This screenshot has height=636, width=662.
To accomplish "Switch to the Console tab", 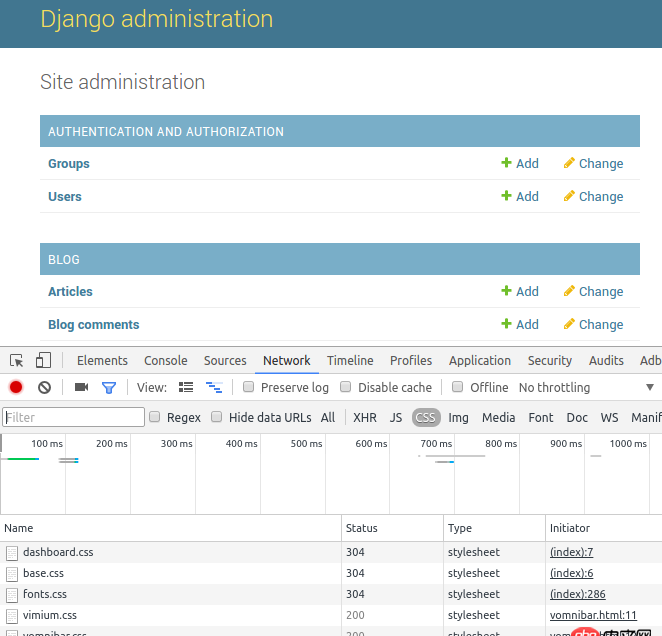I will click(166, 361).
